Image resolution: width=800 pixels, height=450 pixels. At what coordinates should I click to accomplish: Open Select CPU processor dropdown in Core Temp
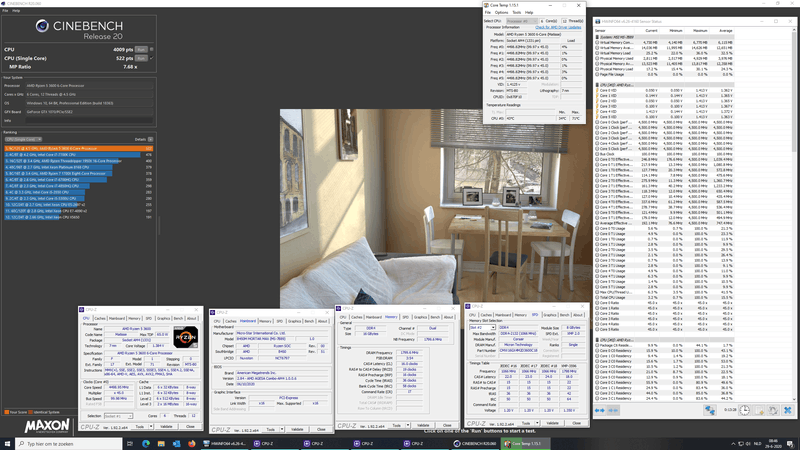click(522, 21)
